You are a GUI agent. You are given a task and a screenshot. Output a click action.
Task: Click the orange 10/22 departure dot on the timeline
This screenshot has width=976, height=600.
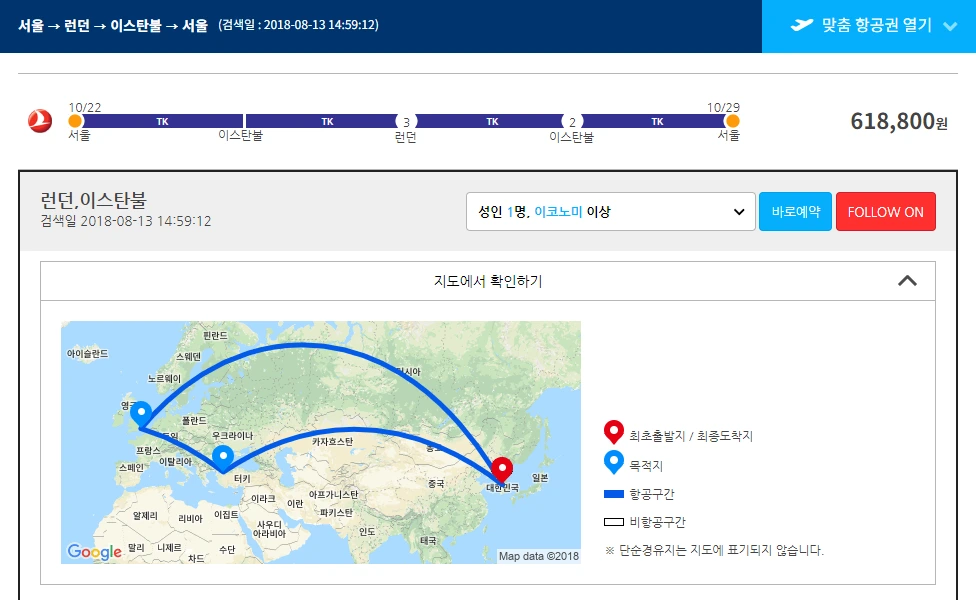coord(74,120)
